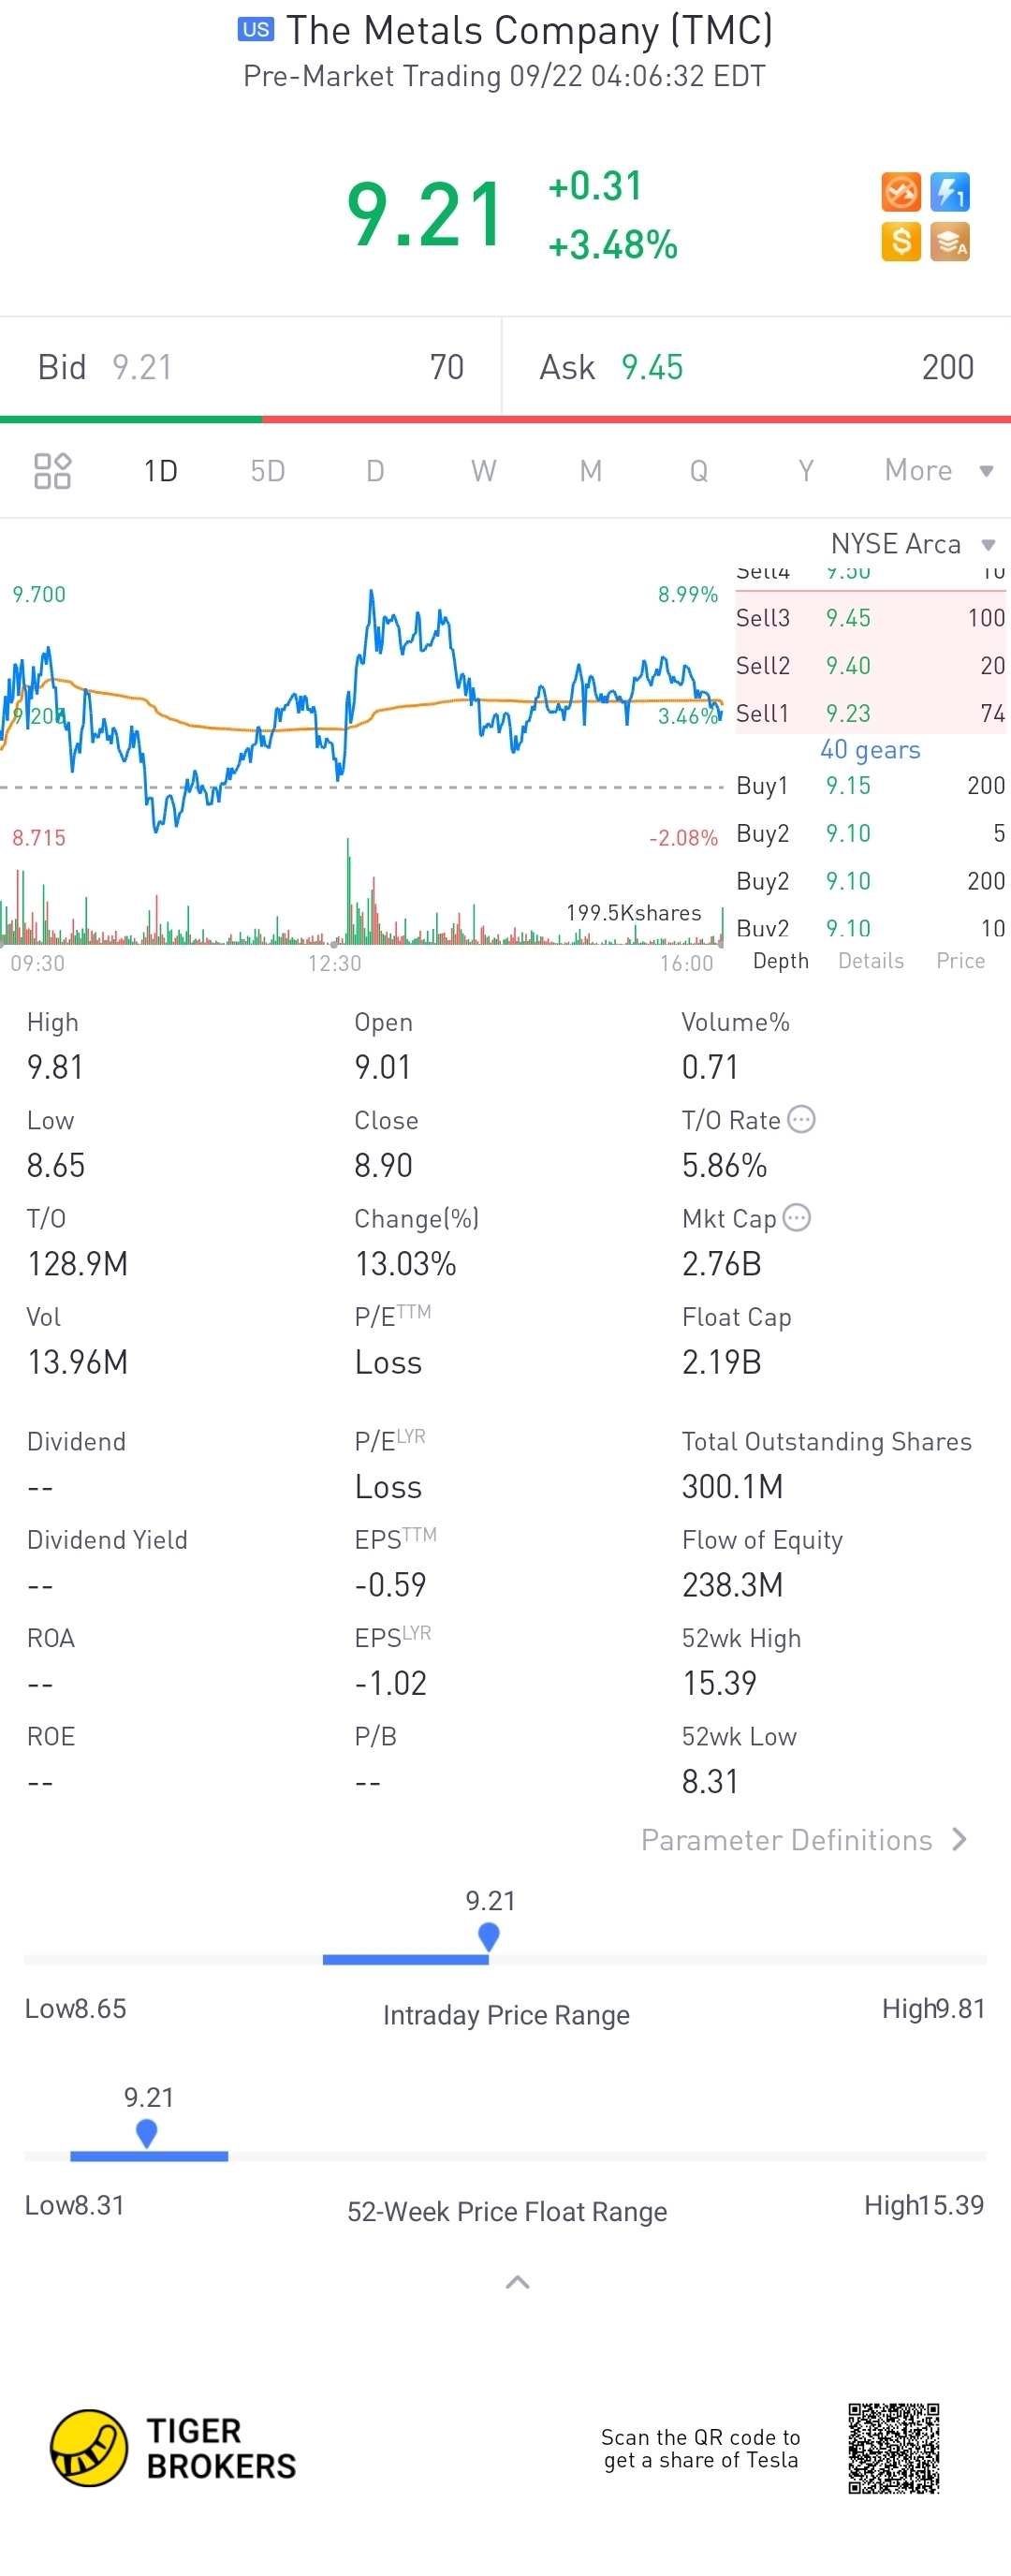Open T/O Rate info bubble icon
This screenshot has height=2576, width=1011.
[801, 1119]
